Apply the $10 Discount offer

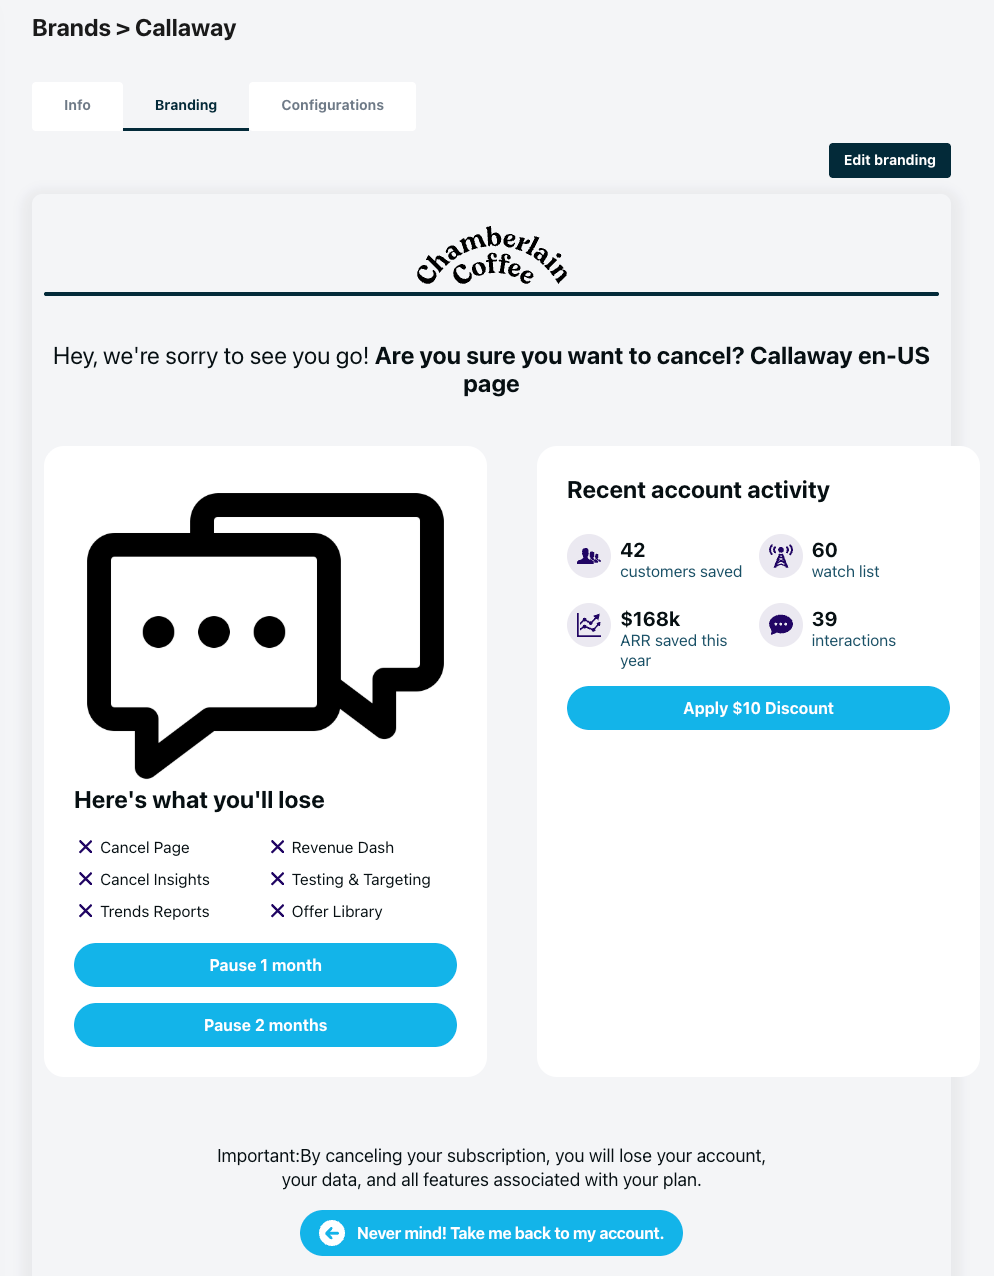tap(758, 708)
